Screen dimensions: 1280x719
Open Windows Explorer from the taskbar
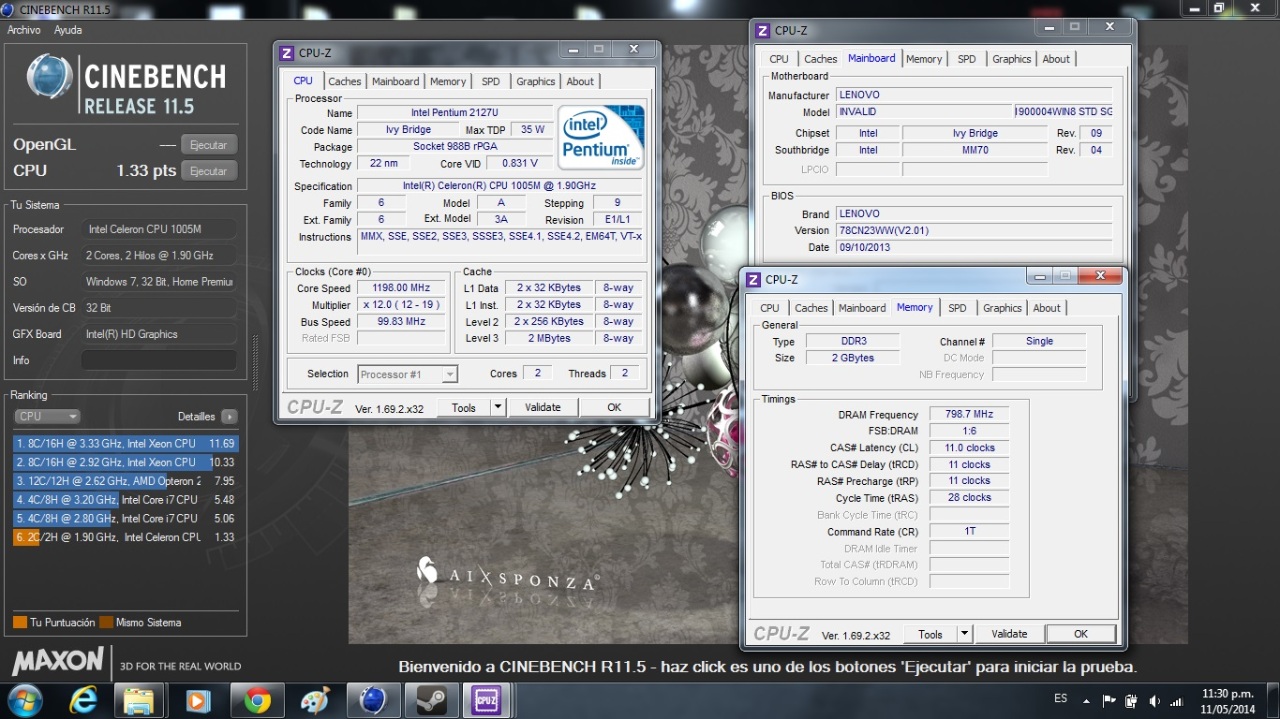[x=139, y=700]
